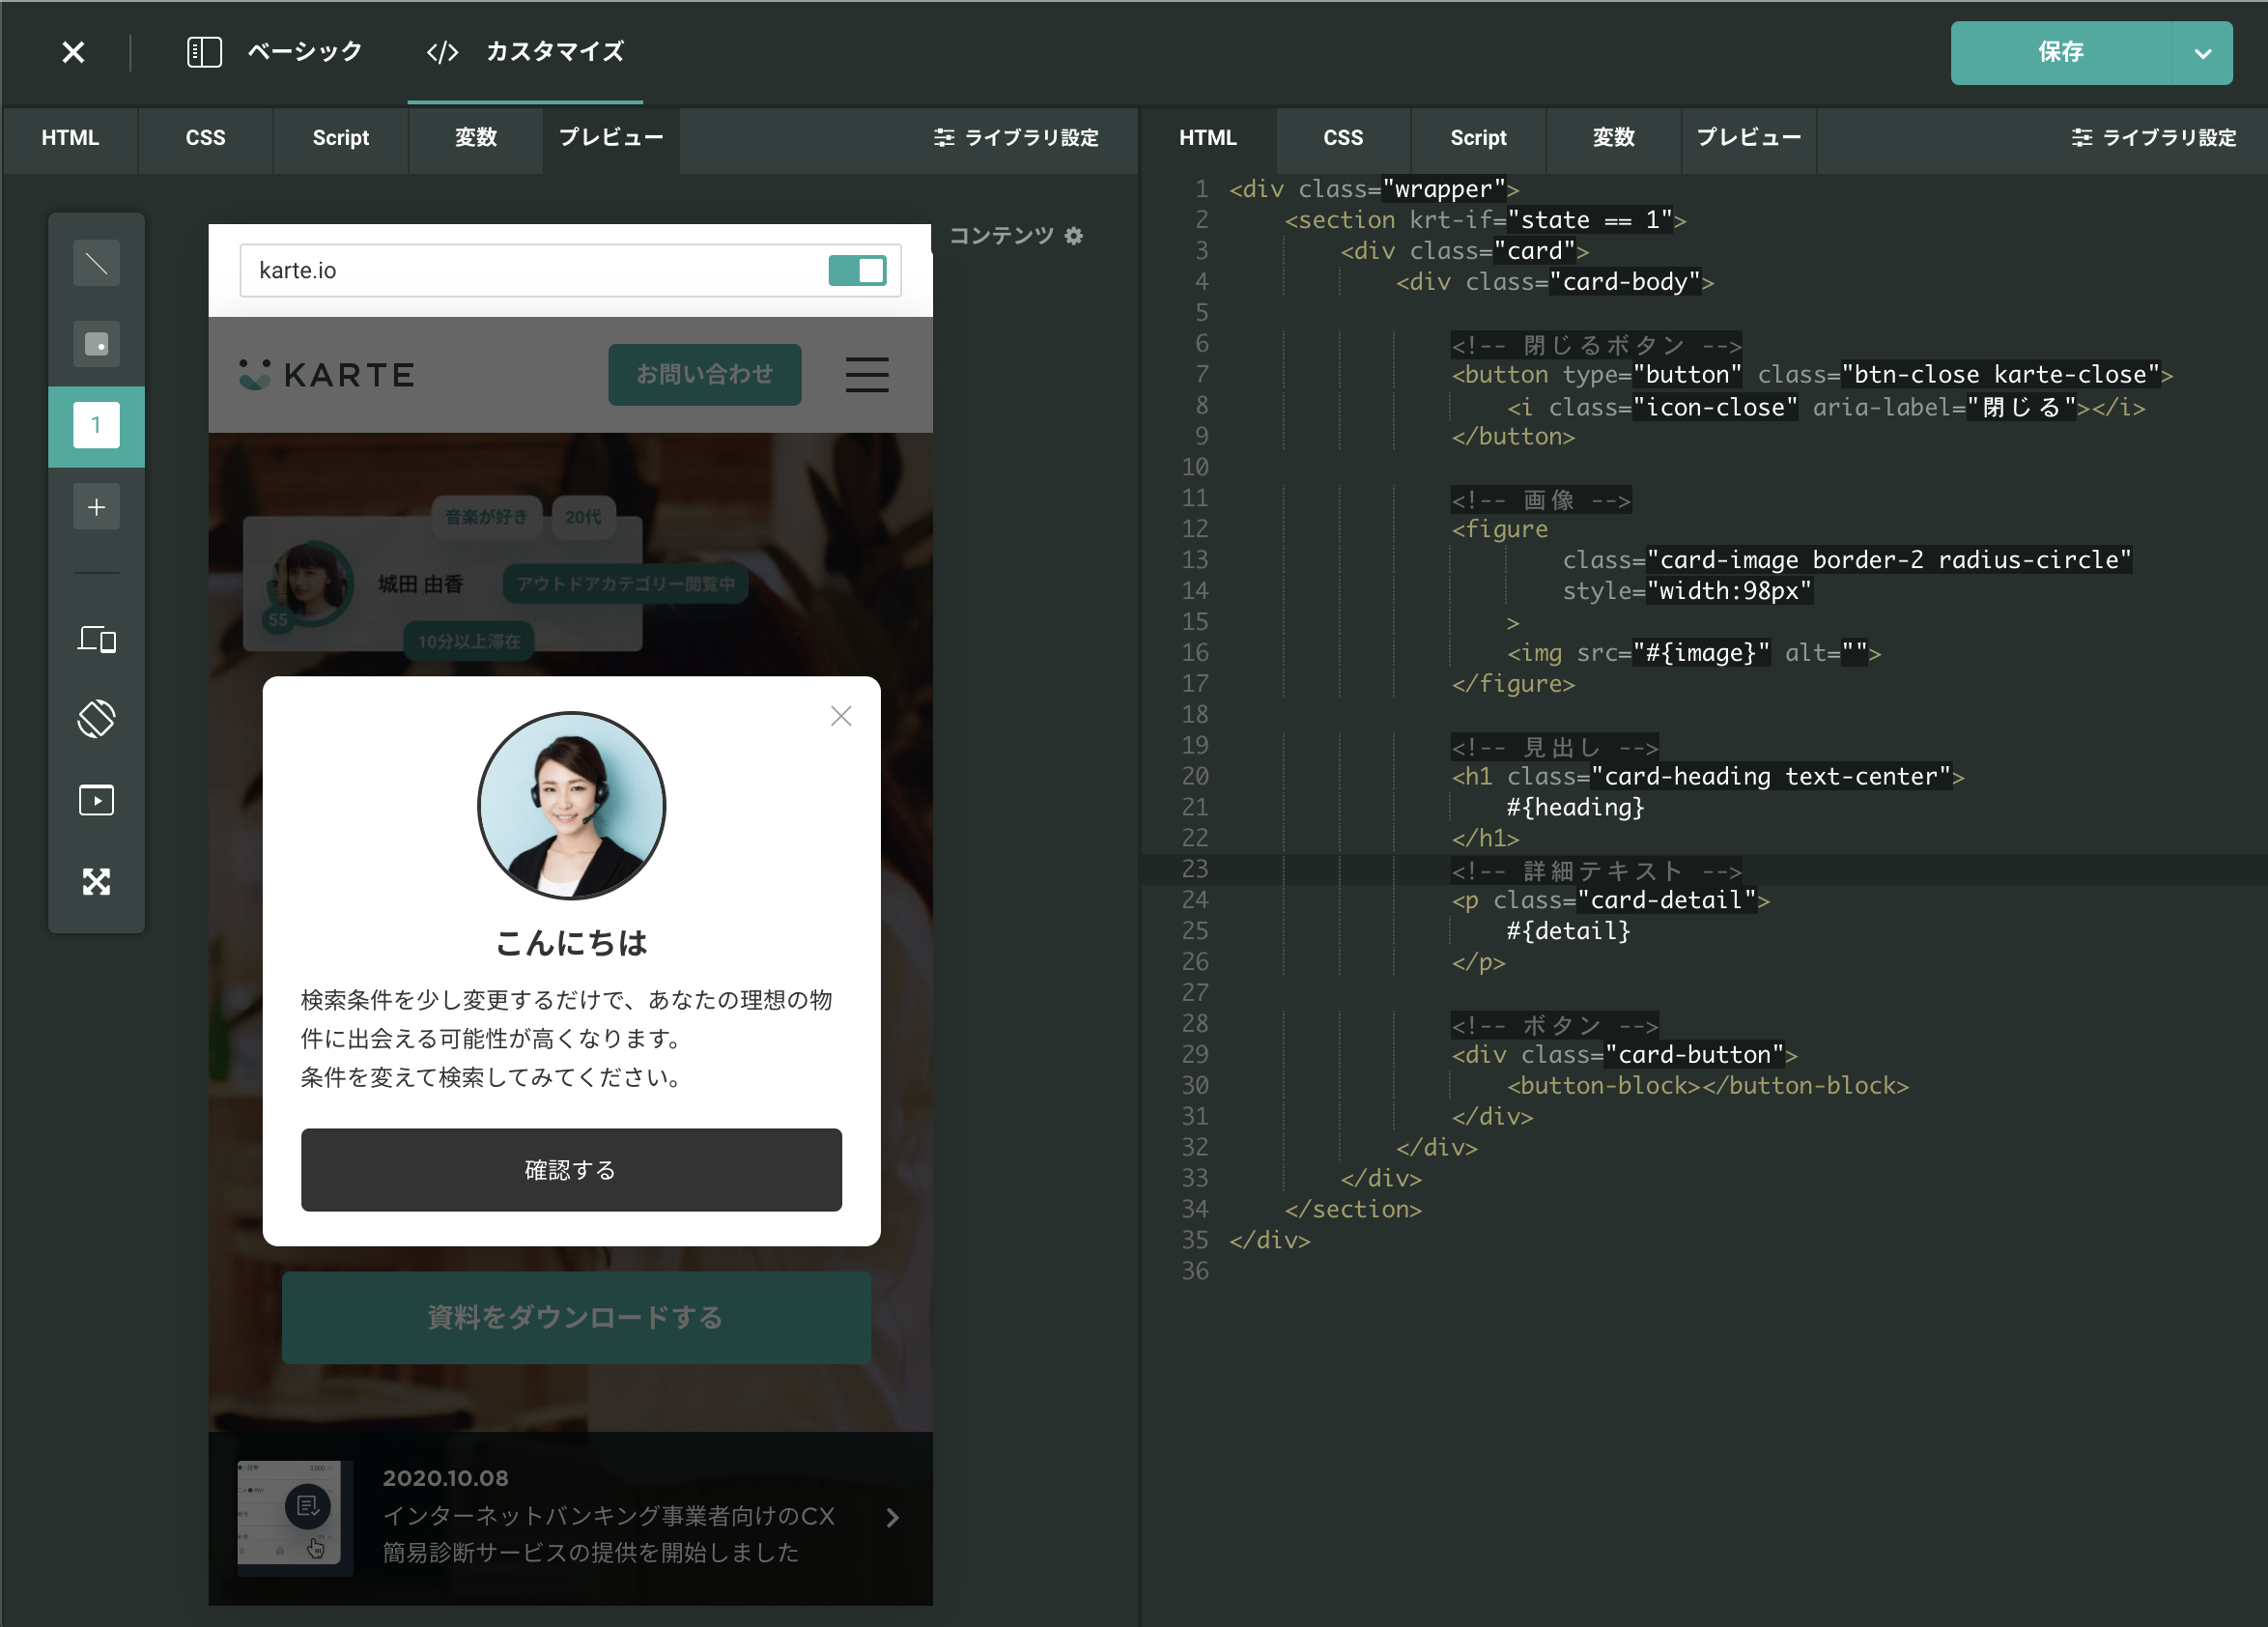Expand the save button dropdown arrow

2202,53
